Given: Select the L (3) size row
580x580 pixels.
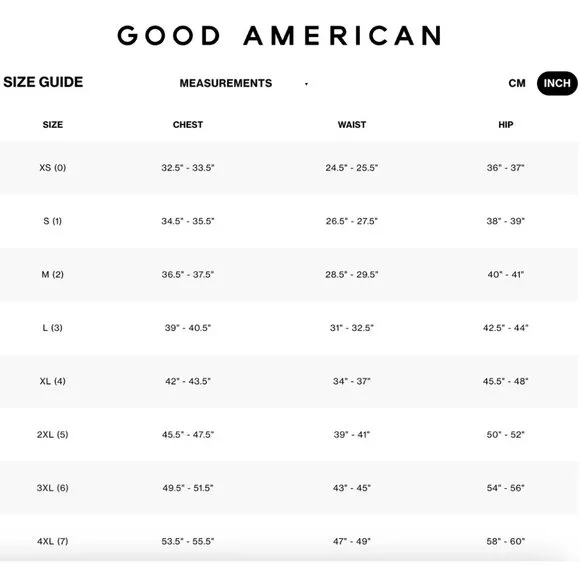Looking at the screenshot, I should click(290, 328).
